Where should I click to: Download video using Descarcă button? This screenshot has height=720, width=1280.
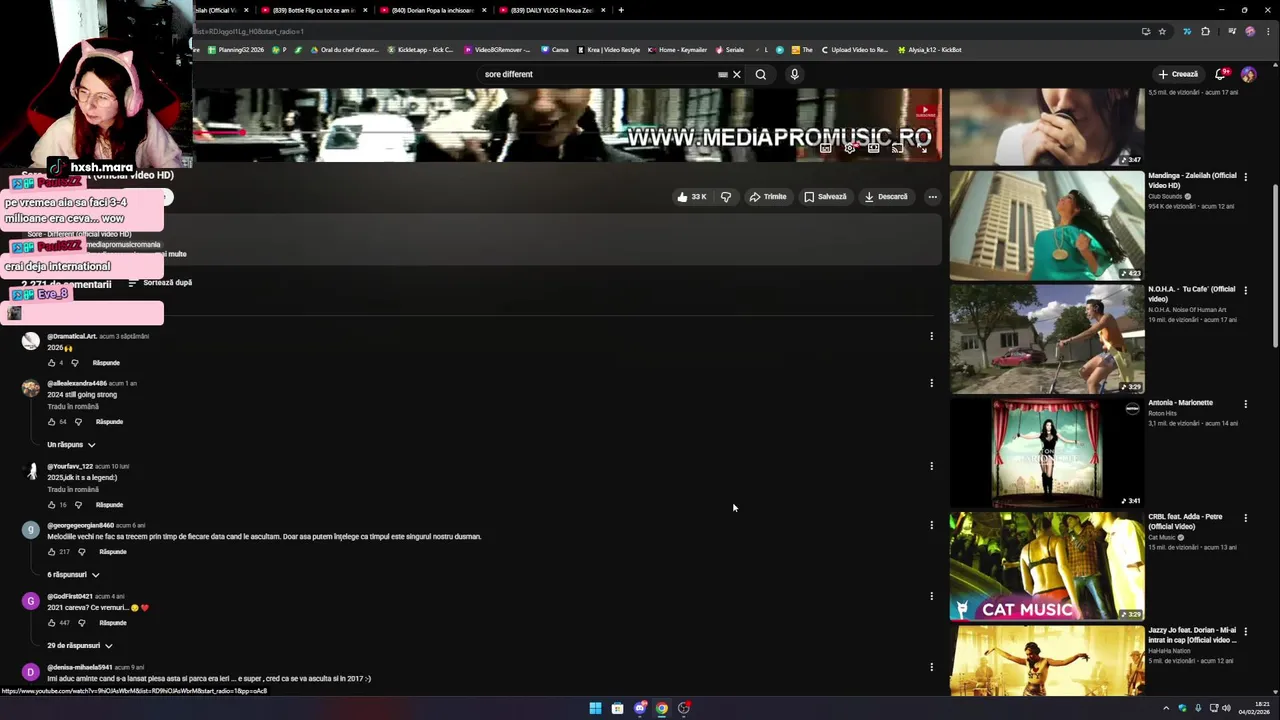click(x=886, y=197)
